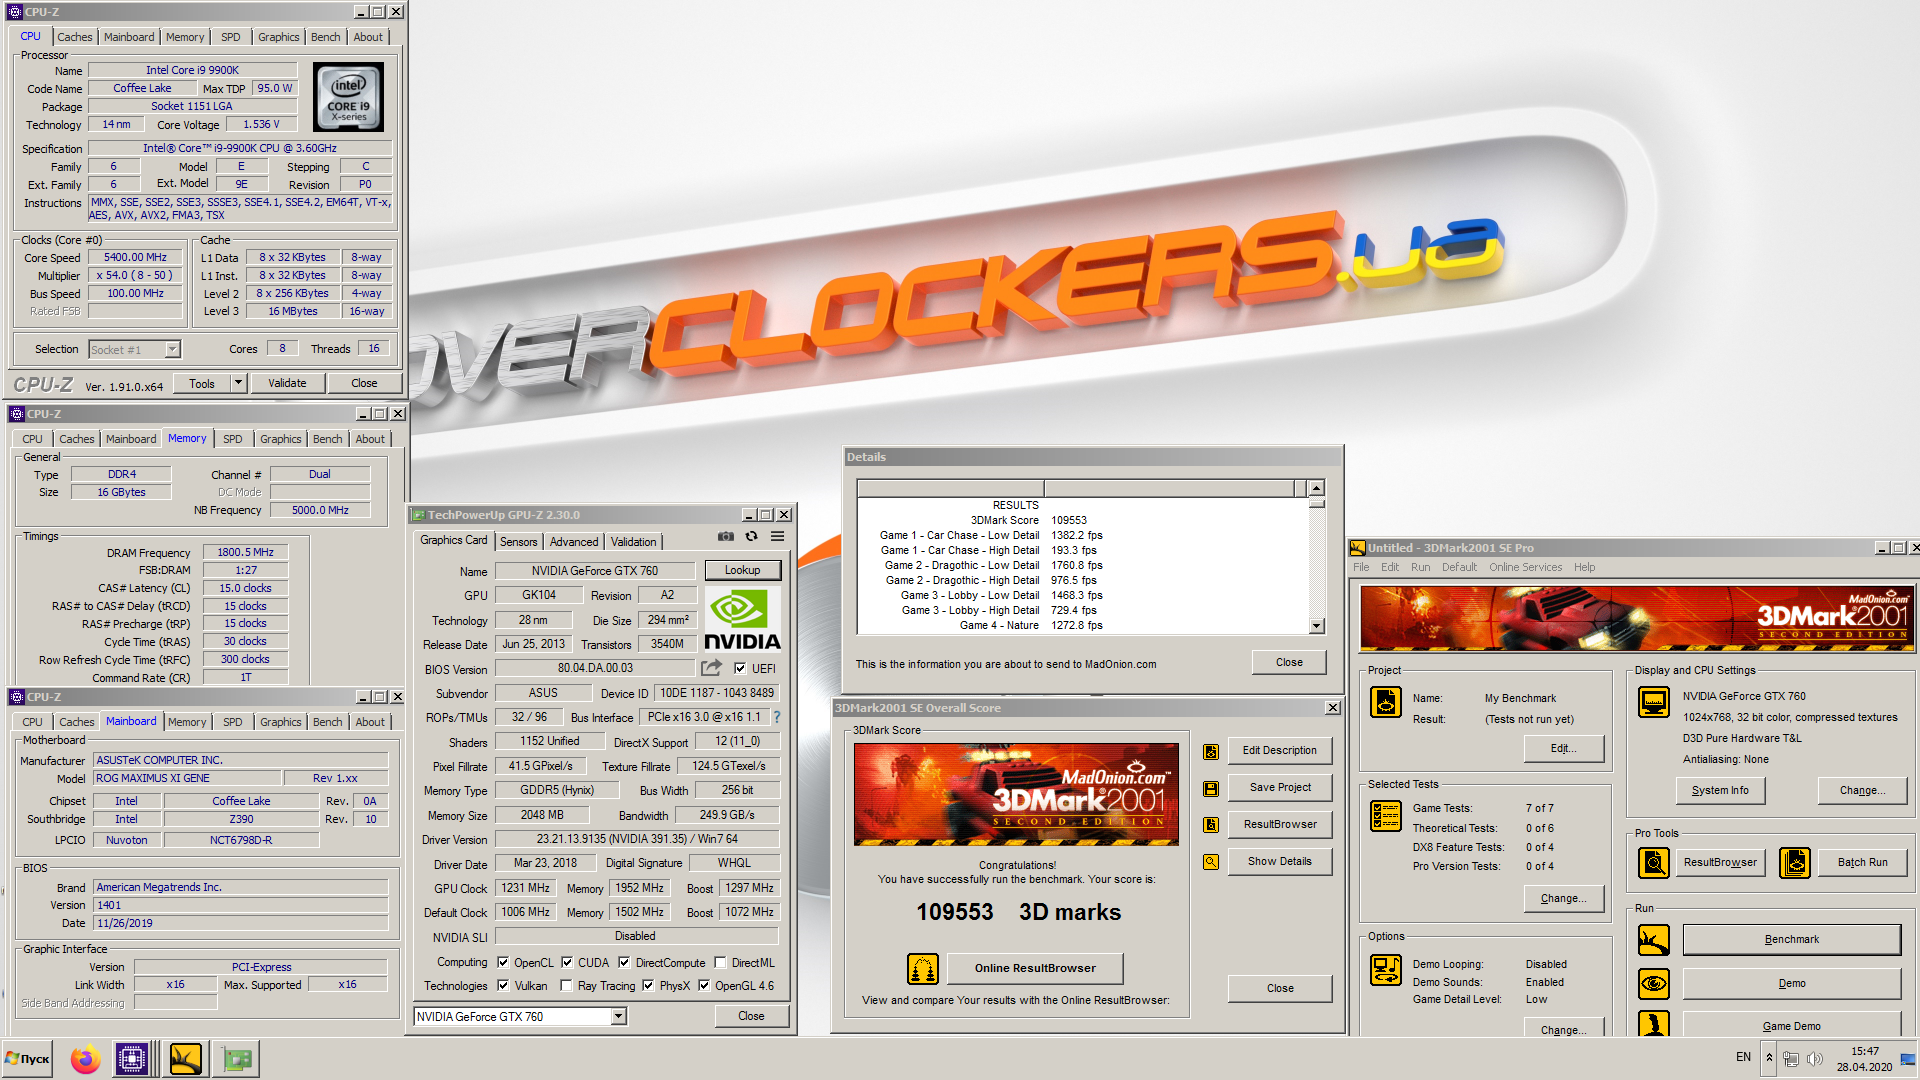Screen dimensions: 1920x1080
Task: Click the Details results scrollbar thumb
Action: pos(1317,503)
